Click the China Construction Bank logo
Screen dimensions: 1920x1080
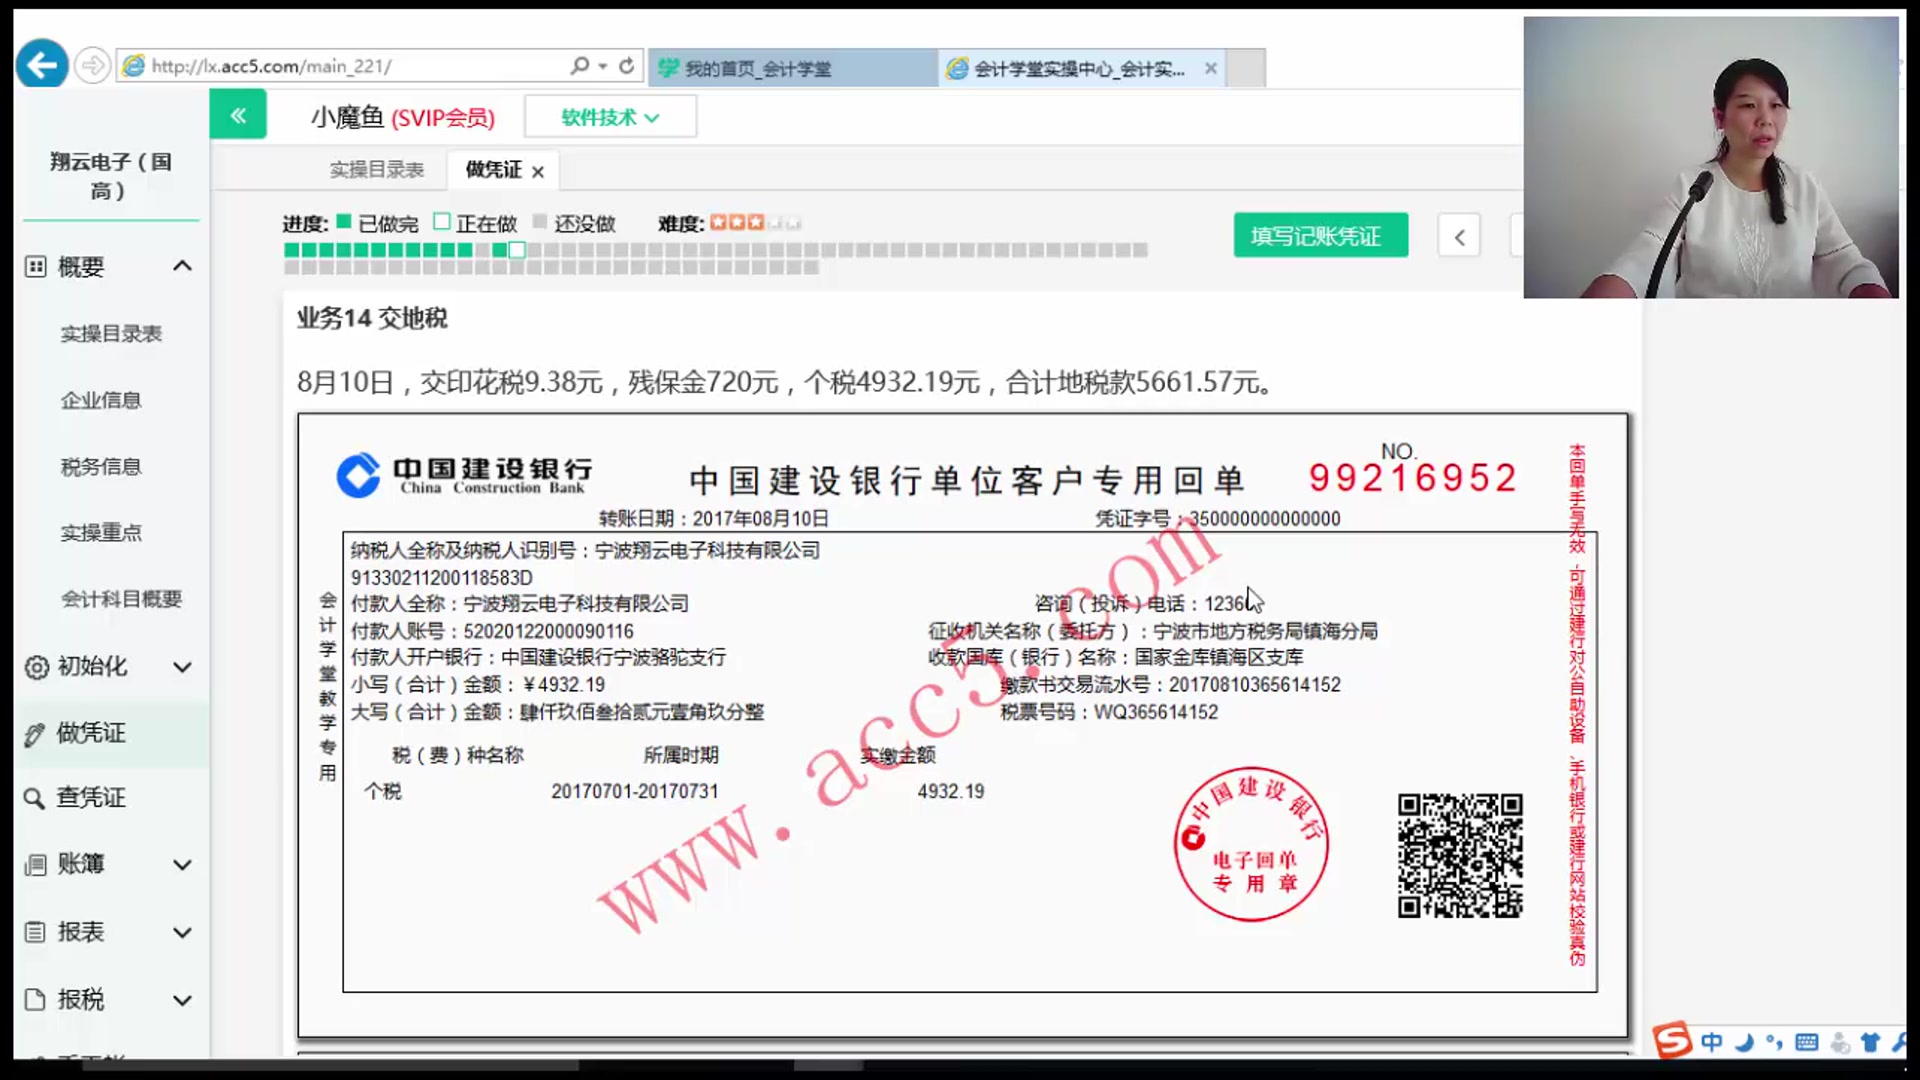(x=465, y=475)
